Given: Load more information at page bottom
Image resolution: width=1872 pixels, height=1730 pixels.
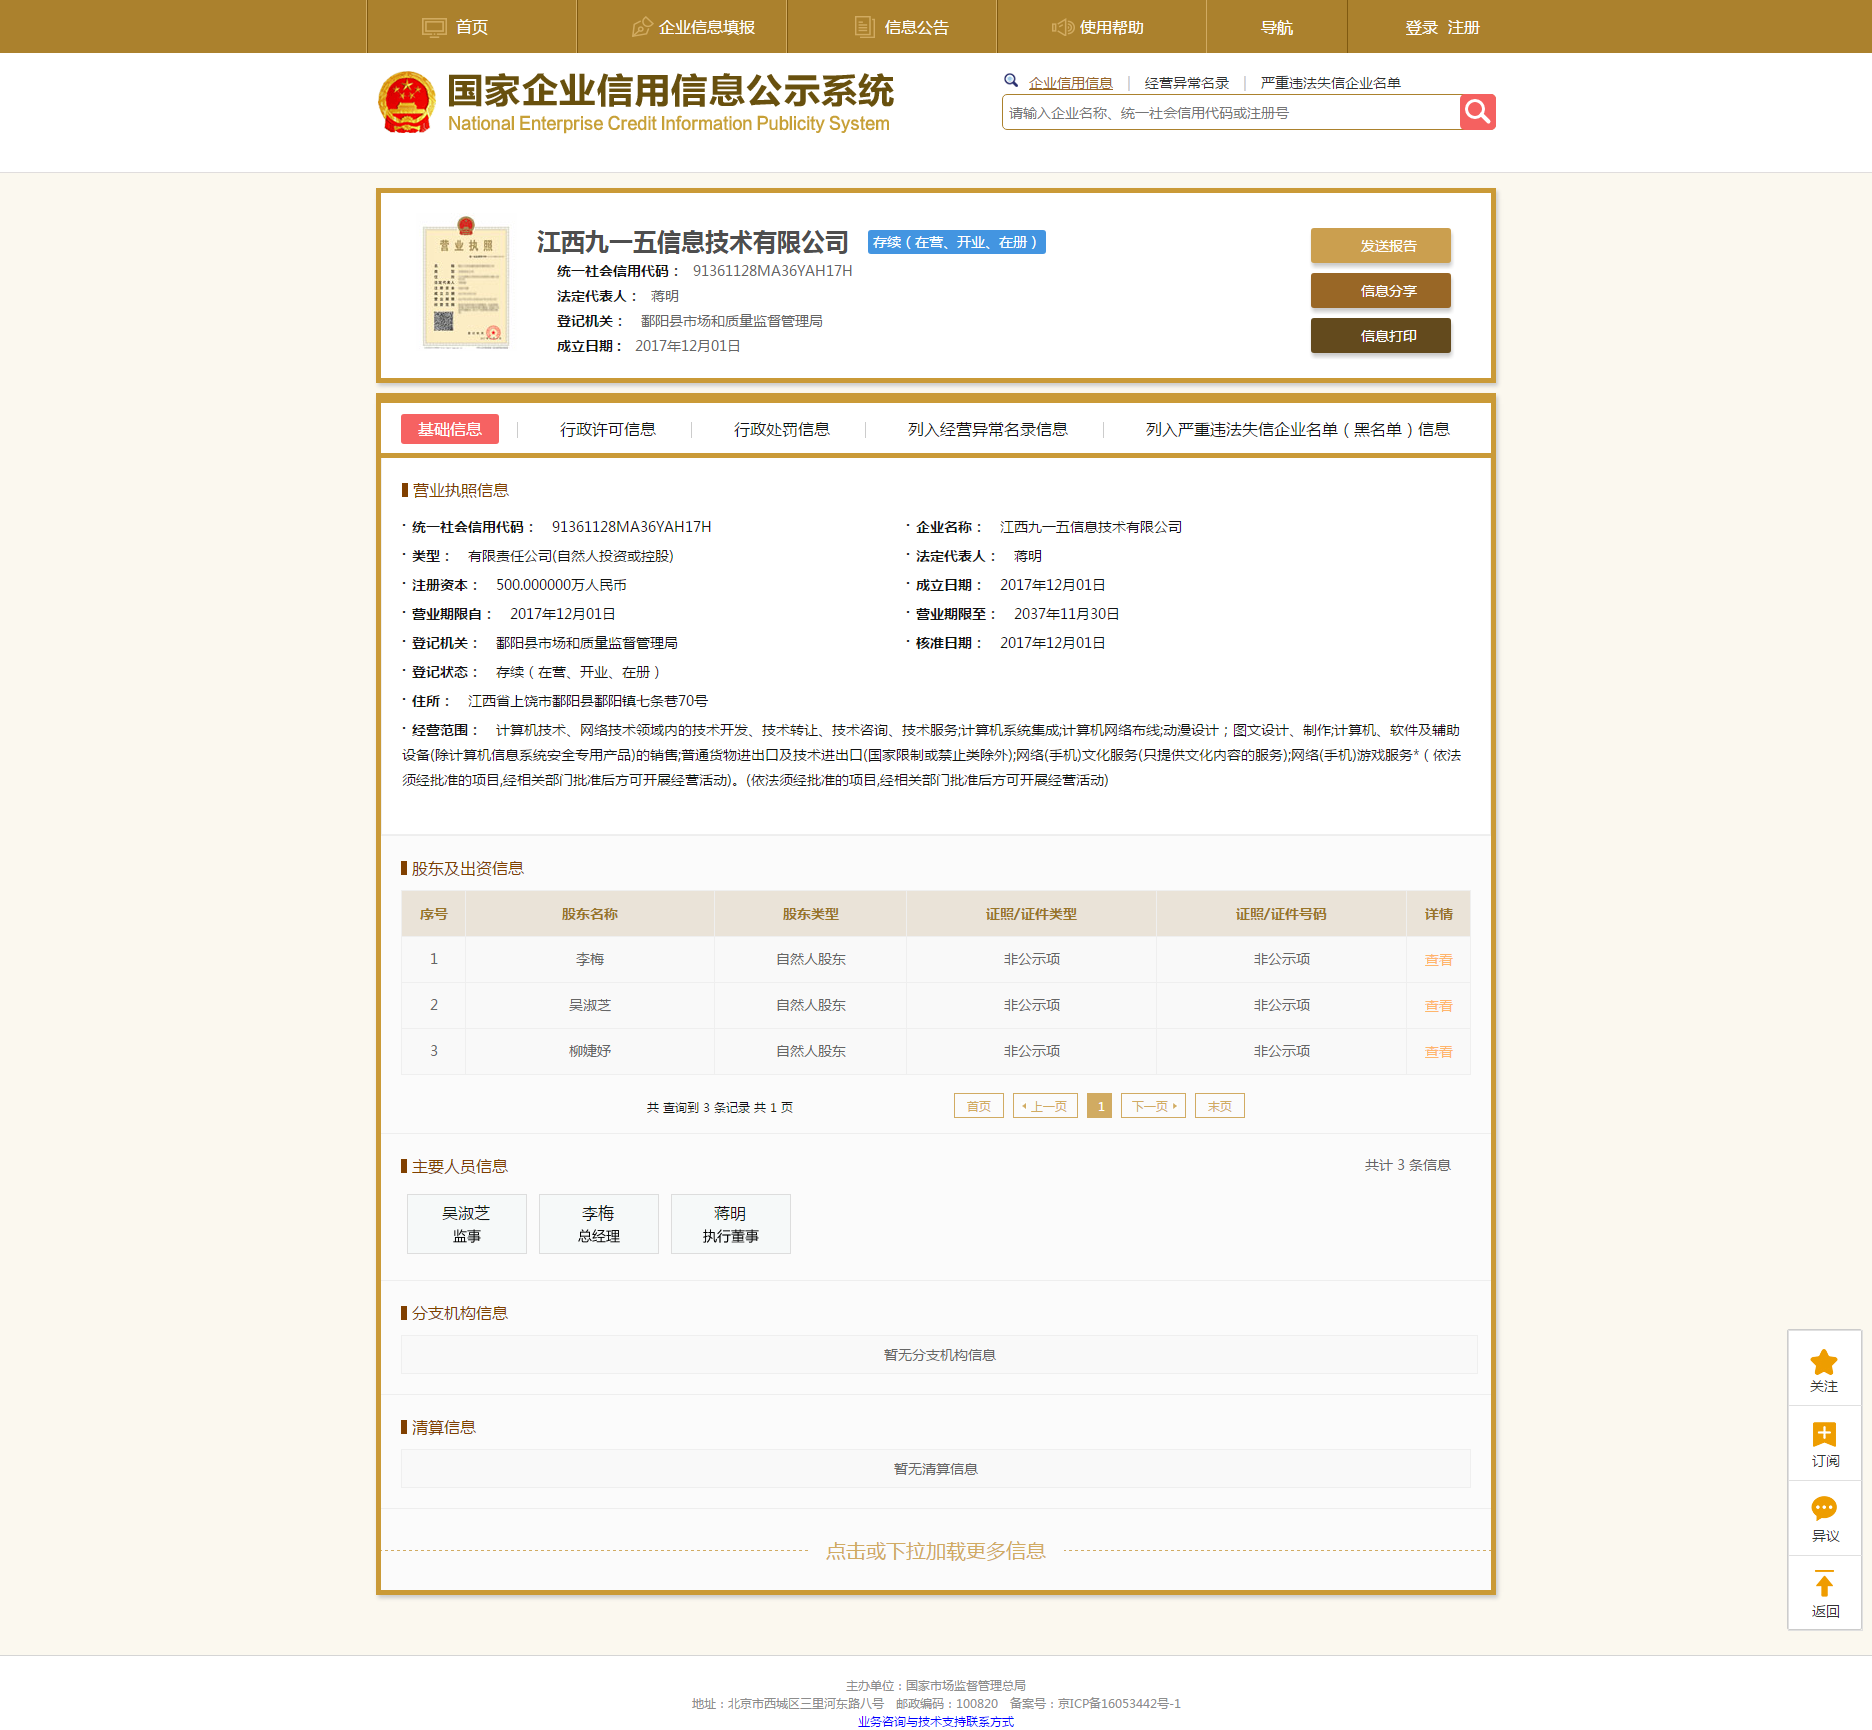Looking at the screenshot, I should (935, 1551).
